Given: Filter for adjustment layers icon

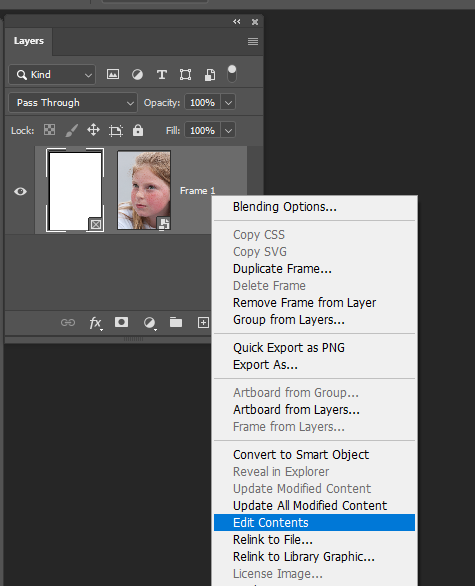Looking at the screenshot, I should [137, 75].
